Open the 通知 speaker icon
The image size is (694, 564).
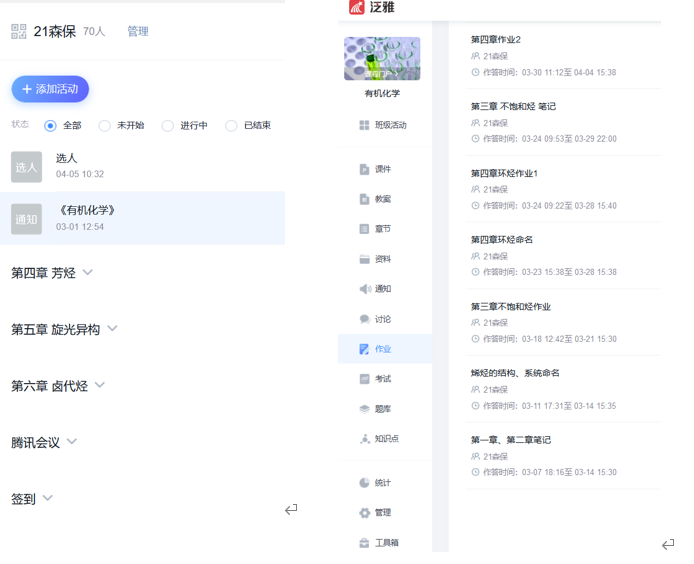point(364,289)
